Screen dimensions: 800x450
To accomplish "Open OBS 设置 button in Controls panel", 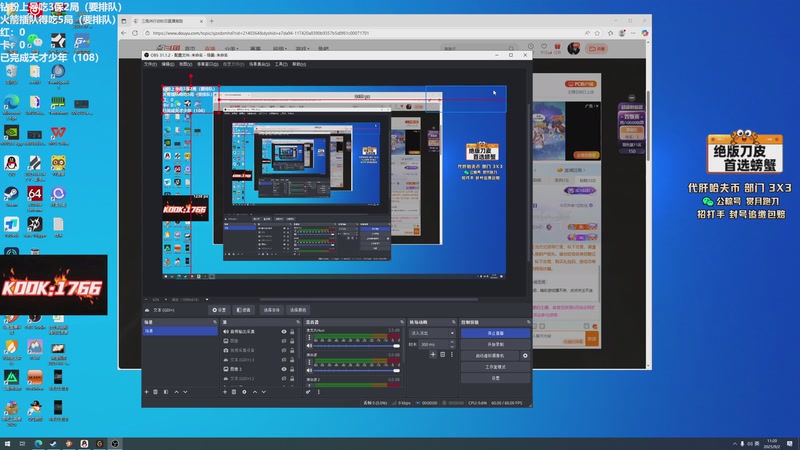I will pos(495,378).
